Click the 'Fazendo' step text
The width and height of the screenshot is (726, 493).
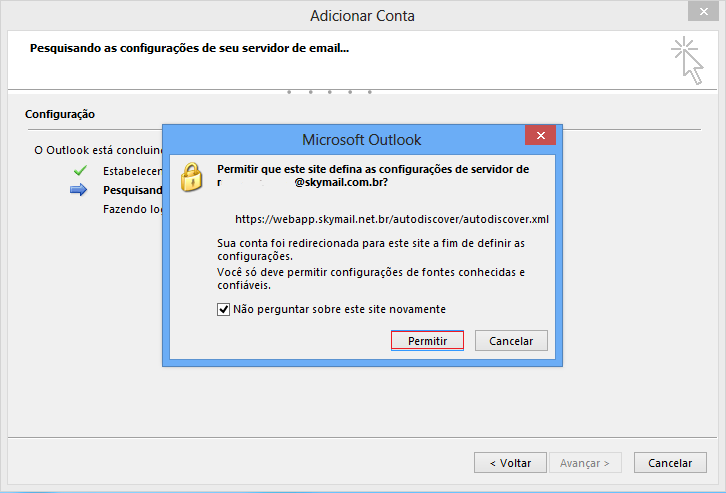point(133,209)
